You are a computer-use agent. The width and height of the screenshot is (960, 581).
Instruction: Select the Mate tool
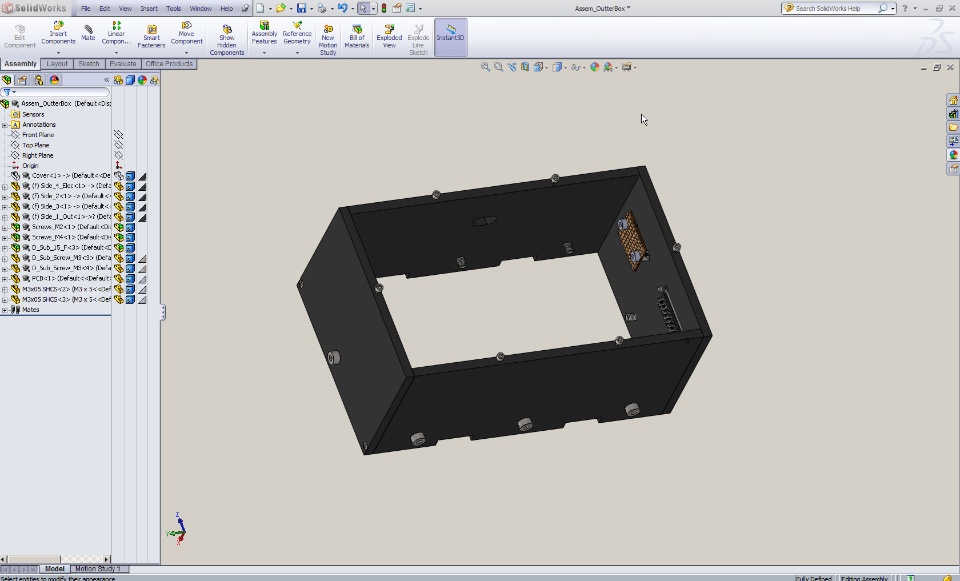pyautogui.click(x=88, y=32)
